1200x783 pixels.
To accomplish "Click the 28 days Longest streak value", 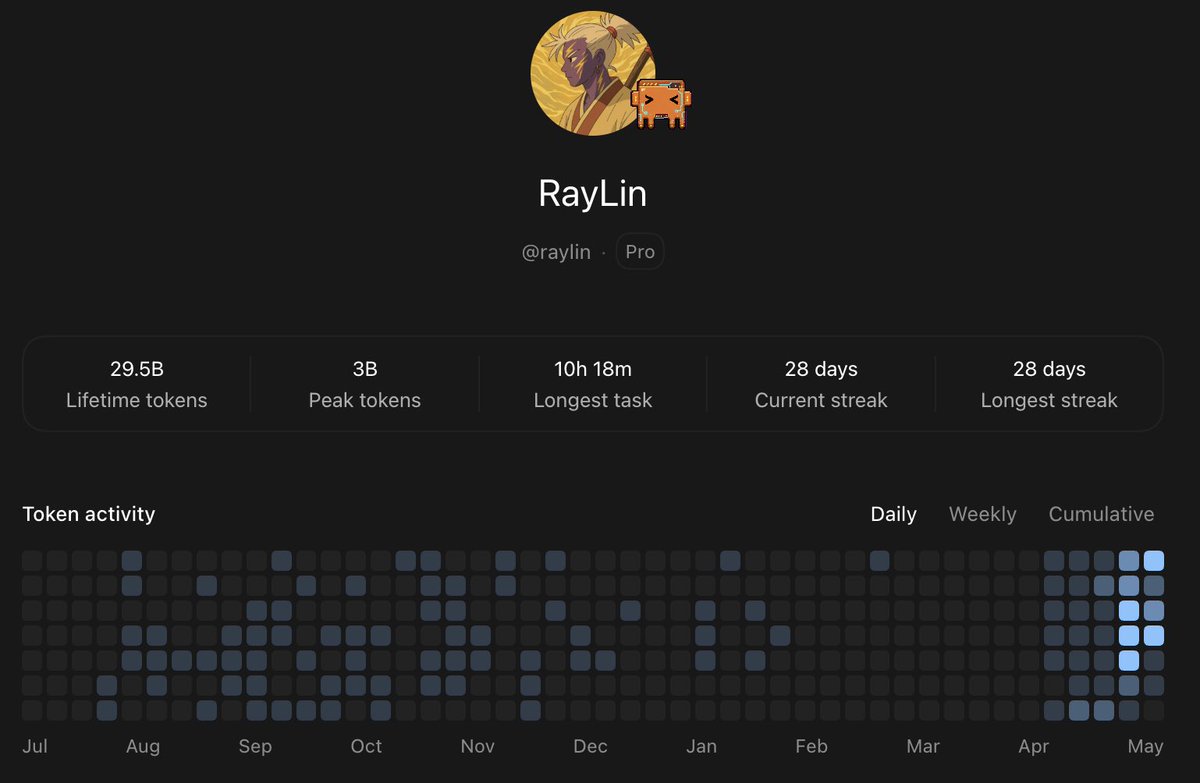I will click(x=1049, y=369).
